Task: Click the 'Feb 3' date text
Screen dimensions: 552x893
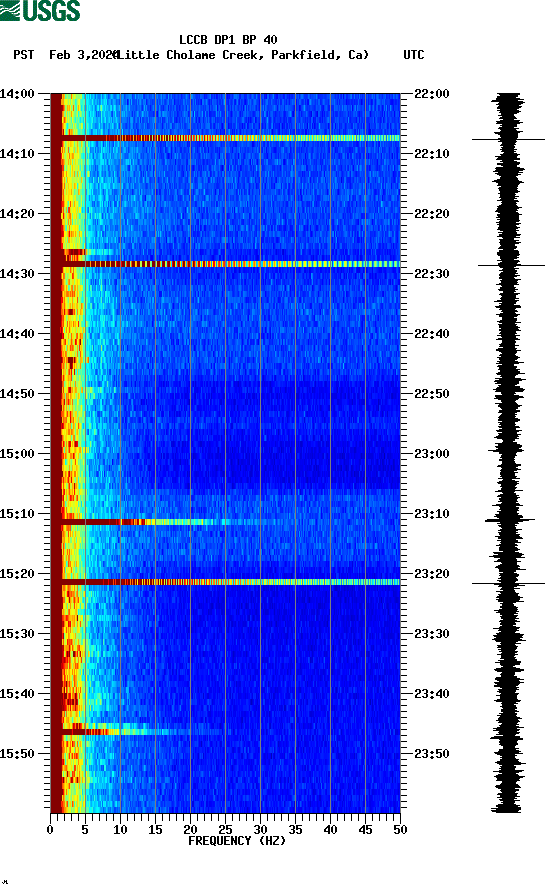Action: [x=67, y=55]
